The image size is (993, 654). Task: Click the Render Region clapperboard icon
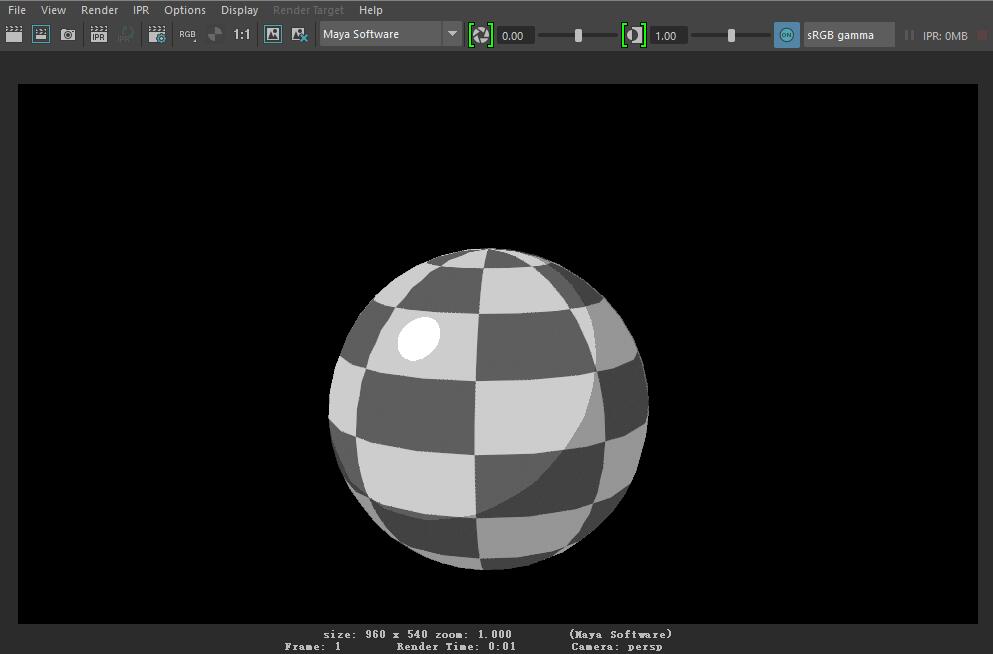click(41, 34)
